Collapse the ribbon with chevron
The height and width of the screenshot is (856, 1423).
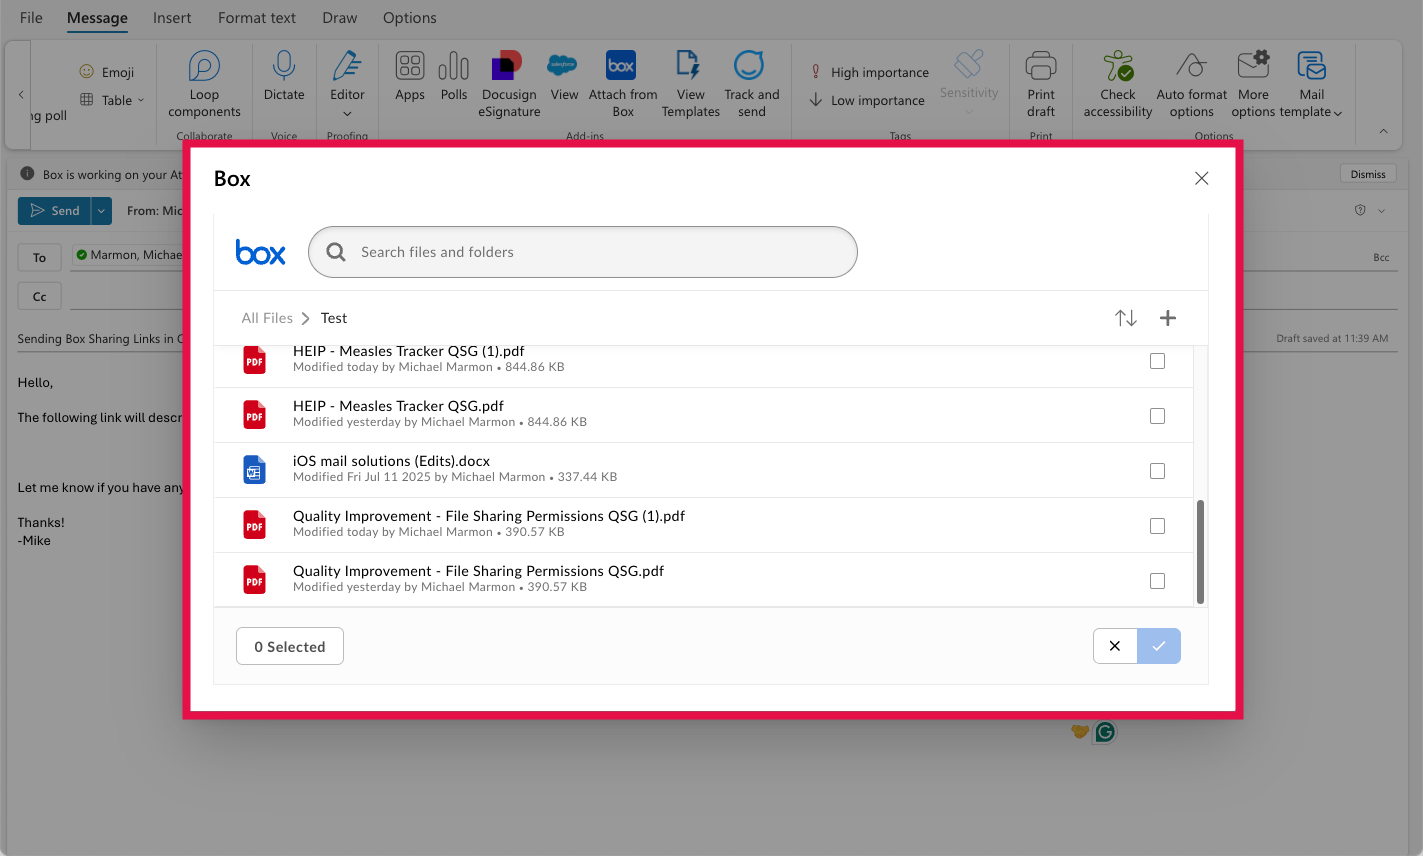(1383, 131)
